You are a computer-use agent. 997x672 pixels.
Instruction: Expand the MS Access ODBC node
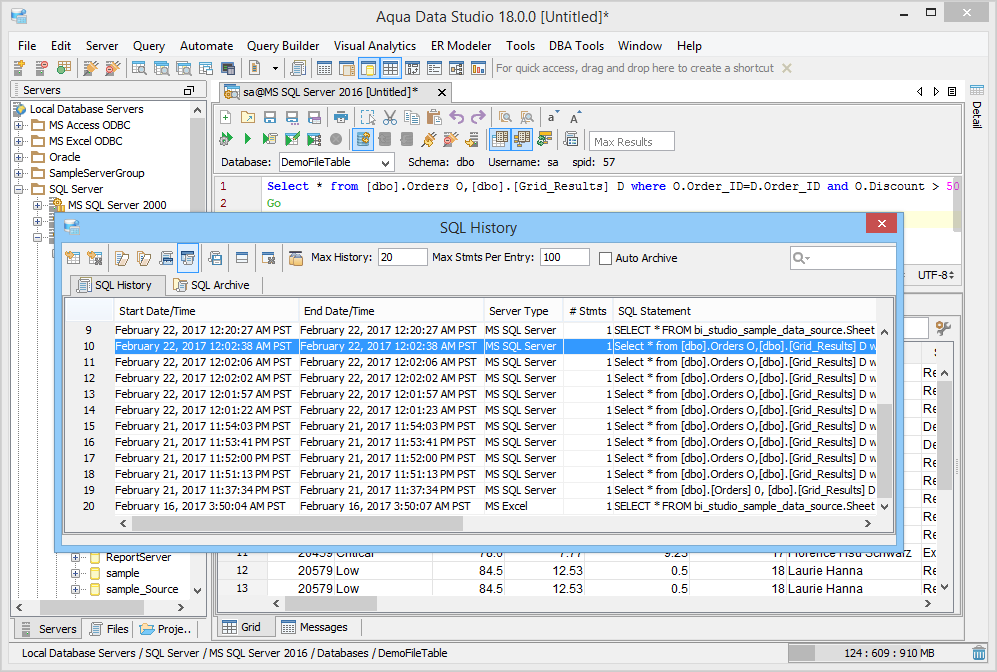coord(19,125)
